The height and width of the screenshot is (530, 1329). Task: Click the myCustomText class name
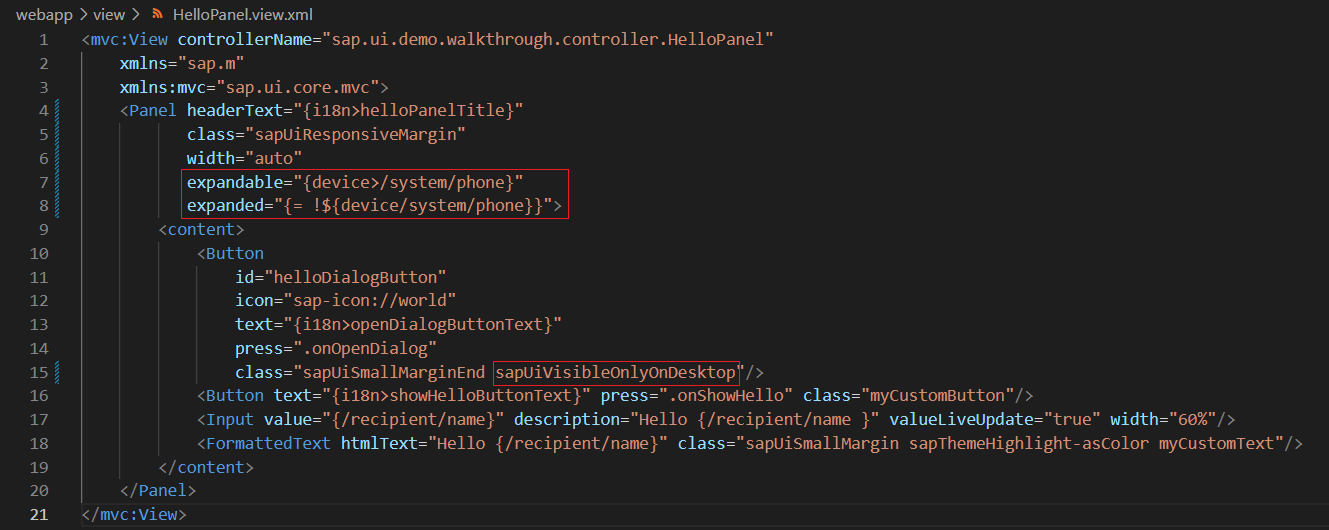pyautogui.click(x=1218, y=443)
